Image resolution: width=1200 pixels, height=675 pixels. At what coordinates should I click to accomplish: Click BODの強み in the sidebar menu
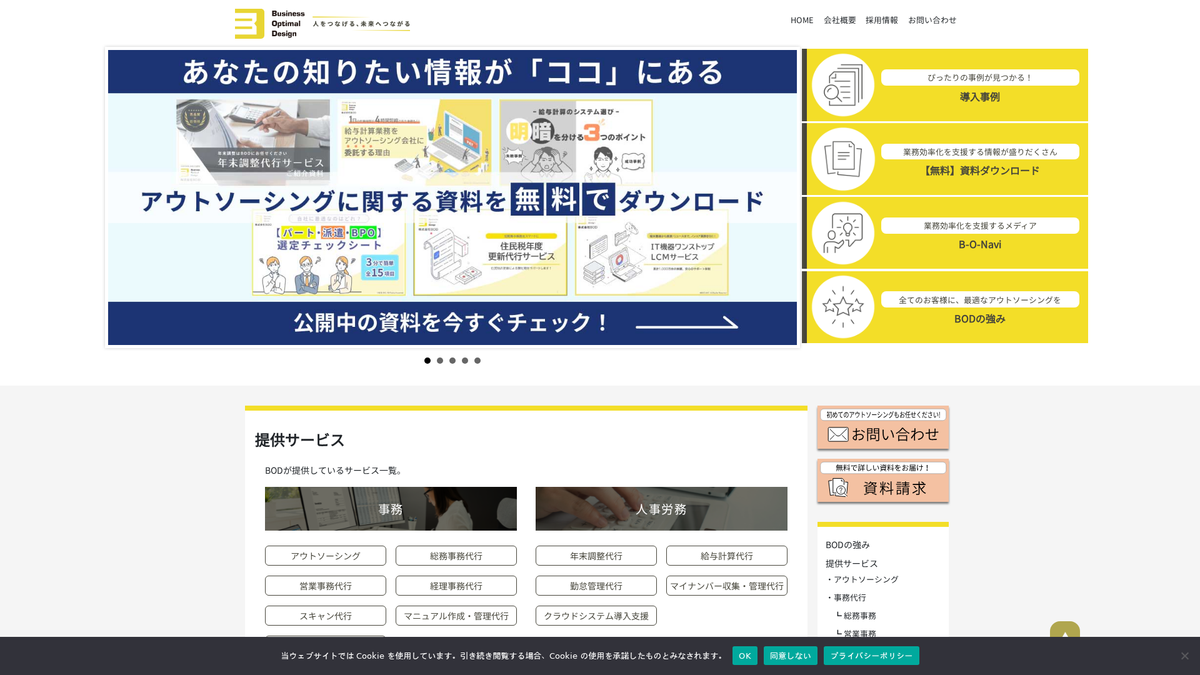tap(848, 545)
